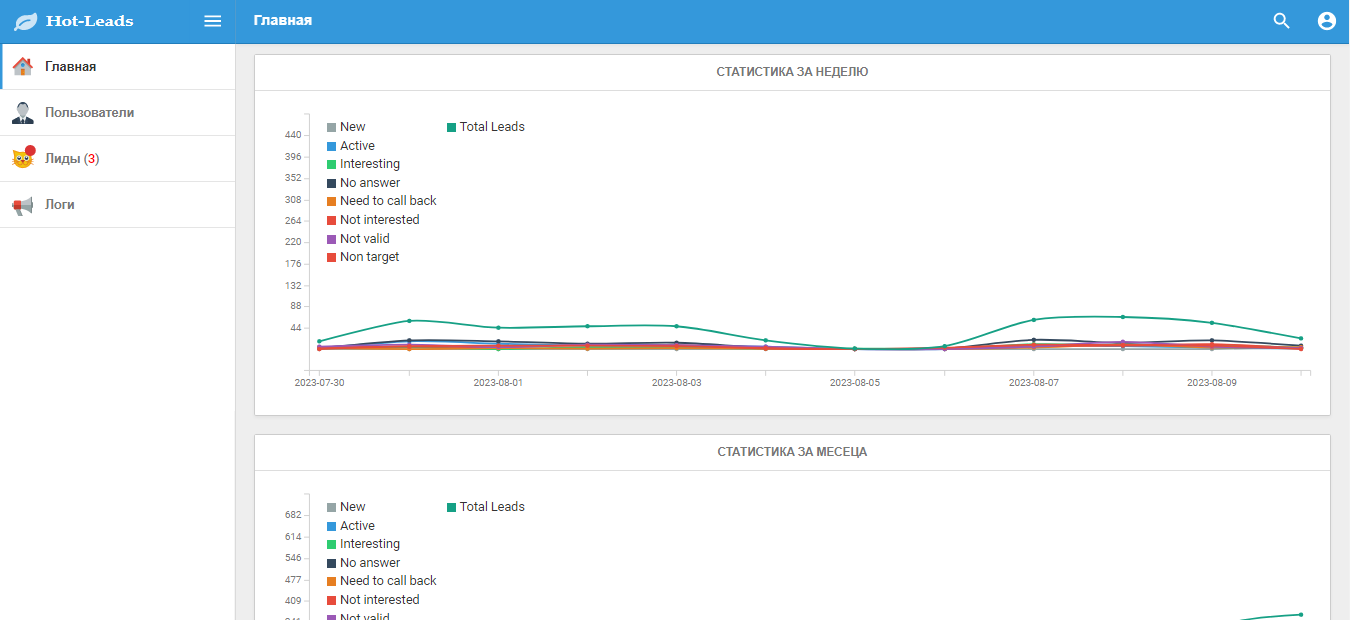1350x620 pixels.
Task: Click the СТАТИСТИКА ЗА НЕДЕЛЮ panel heading
Action: tap(792, 72)
